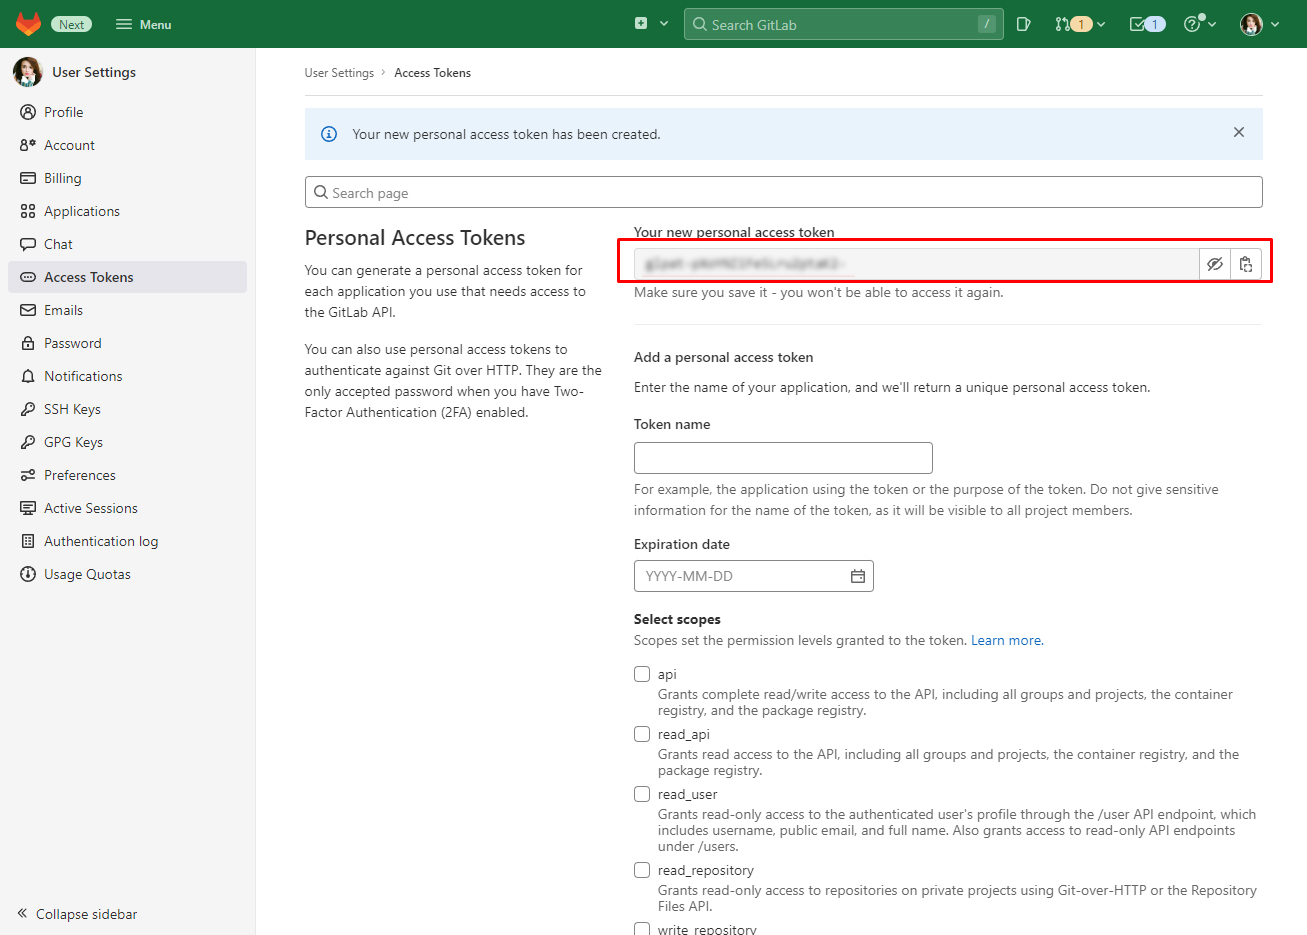Copy the personal access token
1307x935 pixels.
click(x=1246, y=264)
